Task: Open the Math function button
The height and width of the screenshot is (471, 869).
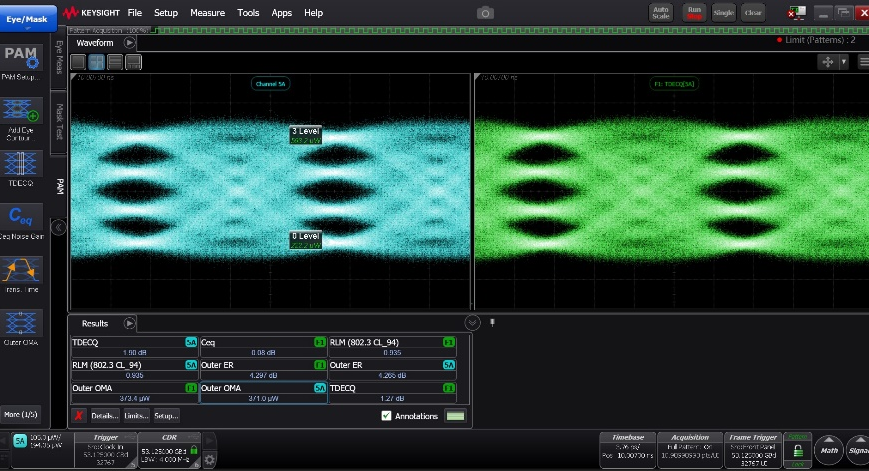Action: [828, 448]
